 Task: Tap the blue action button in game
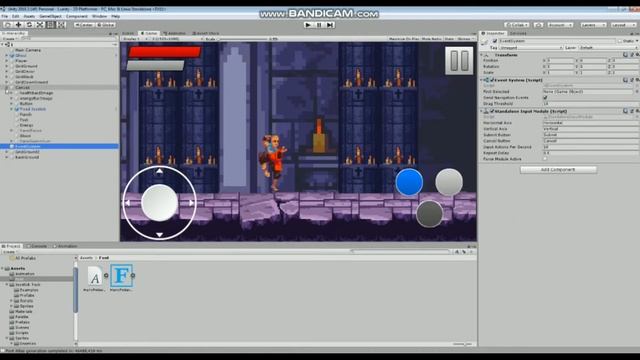pos(409,182)
